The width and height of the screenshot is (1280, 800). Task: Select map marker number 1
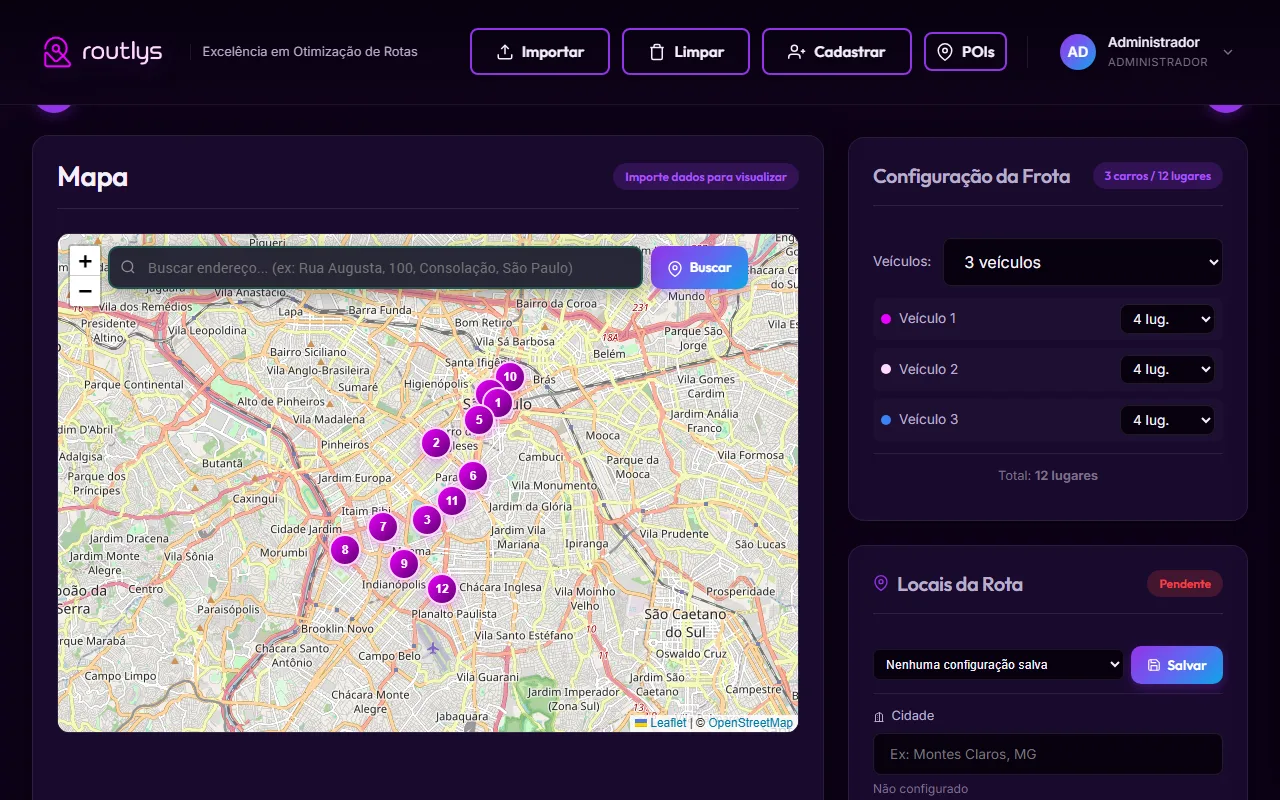[498, 403]
